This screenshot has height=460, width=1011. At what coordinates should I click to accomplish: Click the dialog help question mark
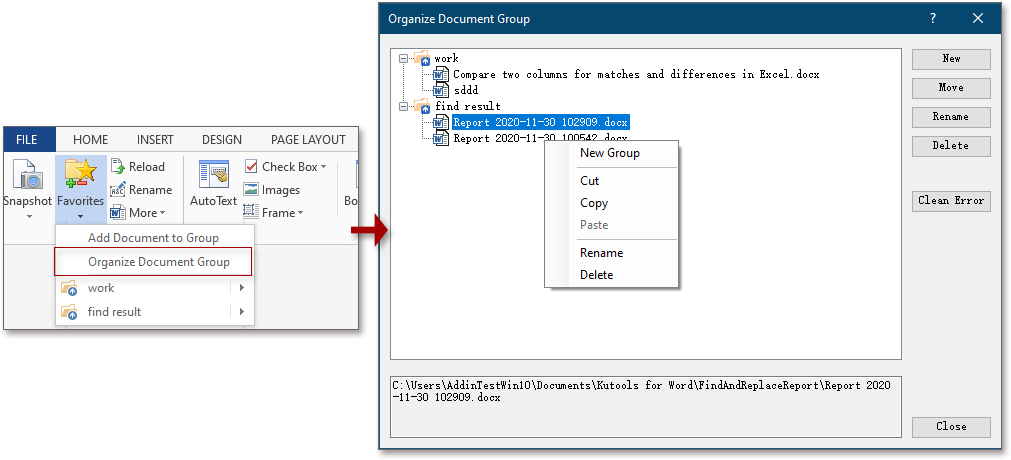[933, 19]
